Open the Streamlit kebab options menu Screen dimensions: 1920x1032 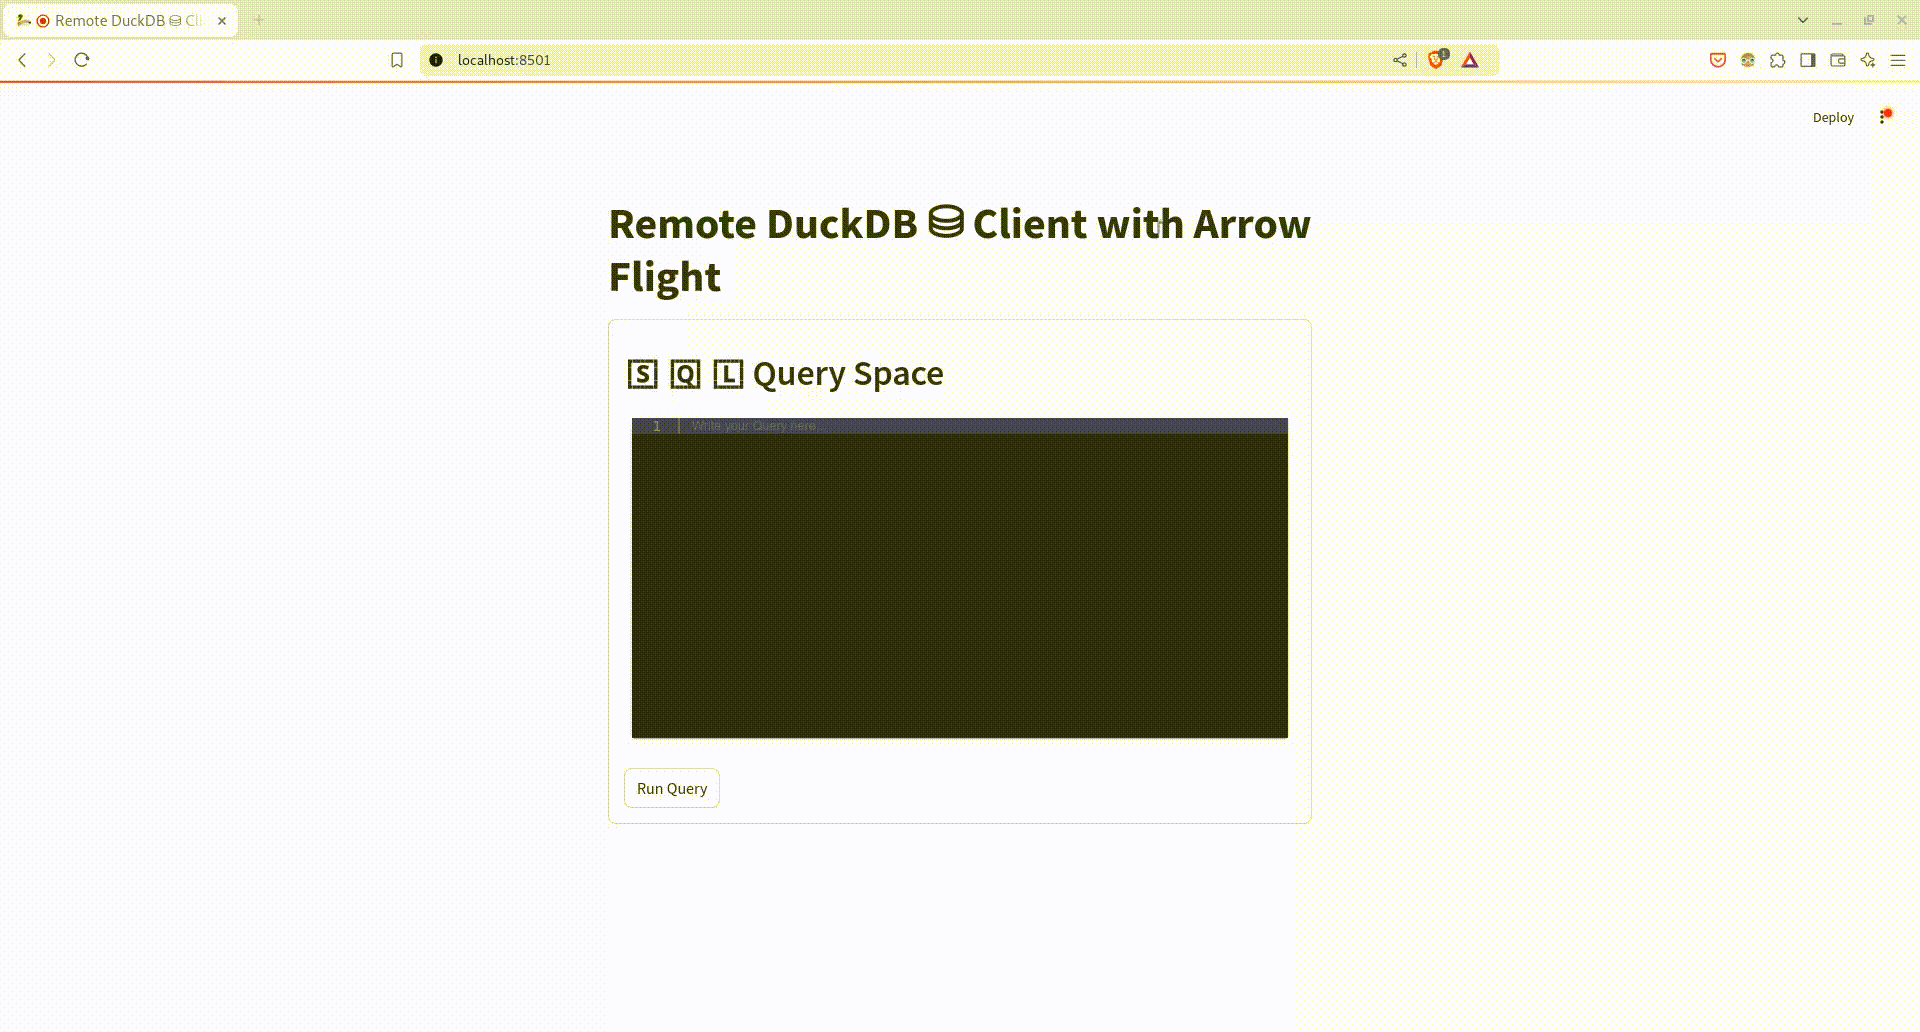[1884, 117]
